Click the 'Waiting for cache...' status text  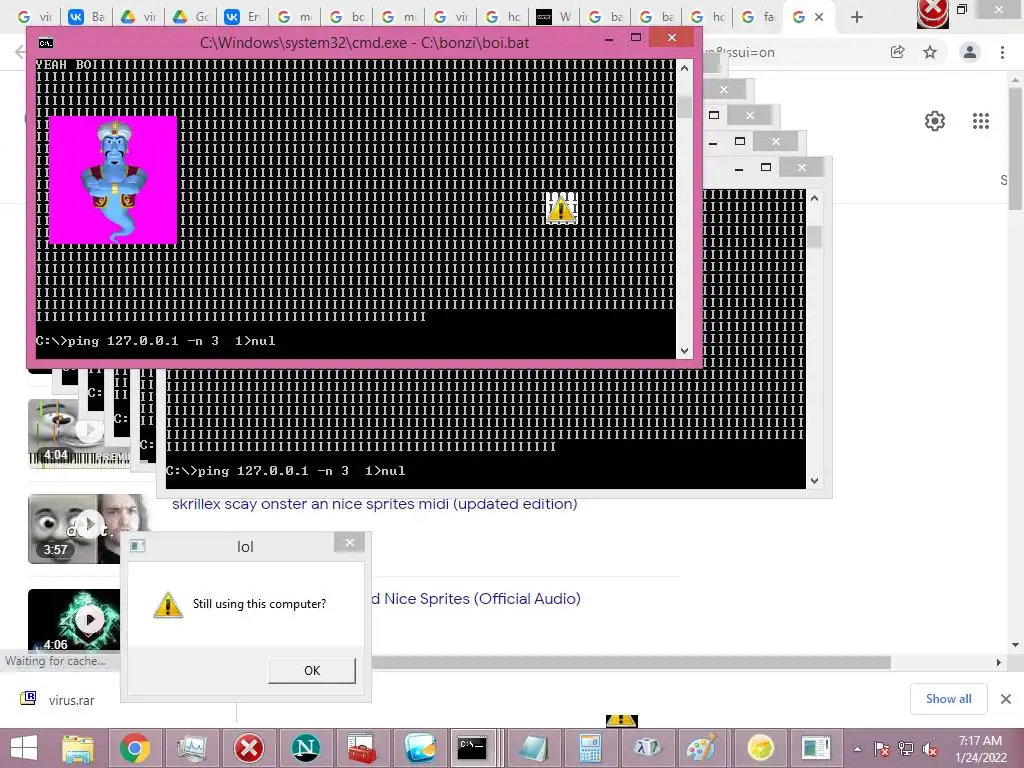(55, 661)
